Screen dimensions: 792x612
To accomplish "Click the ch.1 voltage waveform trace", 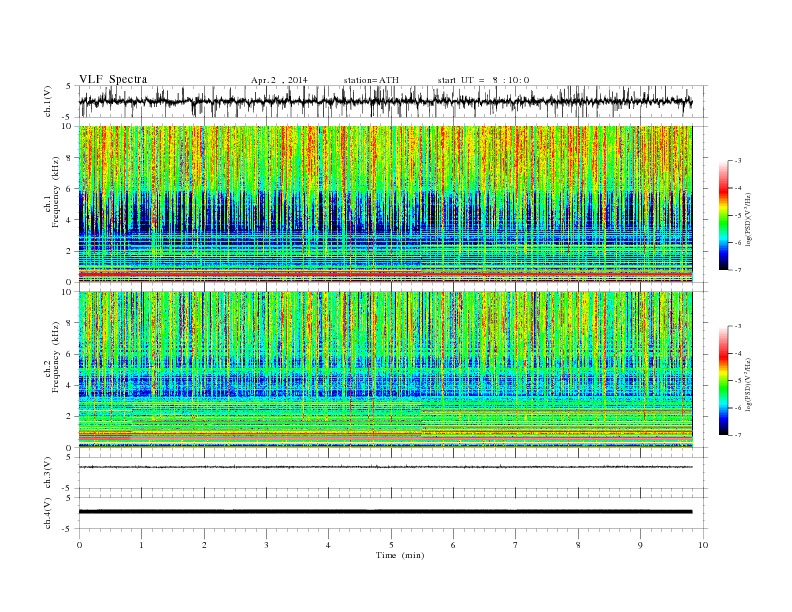I will click(385, 101).
